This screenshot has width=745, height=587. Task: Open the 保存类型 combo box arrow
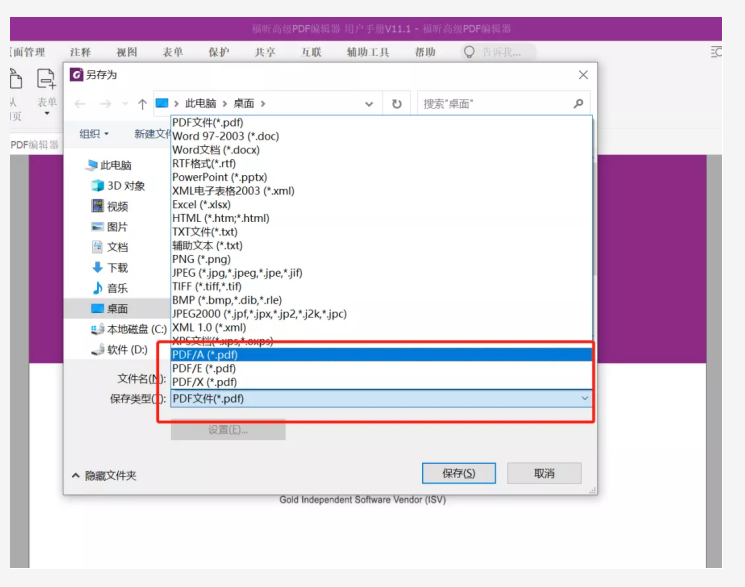585,398
